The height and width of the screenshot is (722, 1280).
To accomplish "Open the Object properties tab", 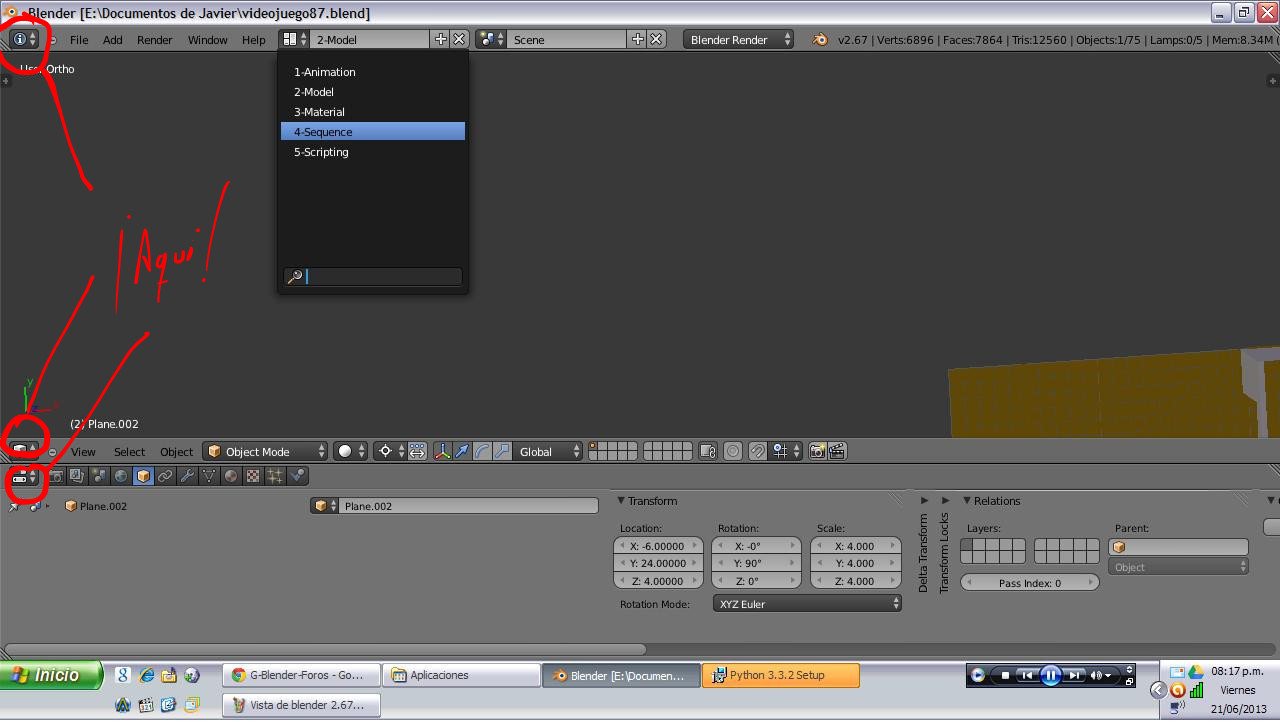I will pyautogui.click(x=143, y=477).
